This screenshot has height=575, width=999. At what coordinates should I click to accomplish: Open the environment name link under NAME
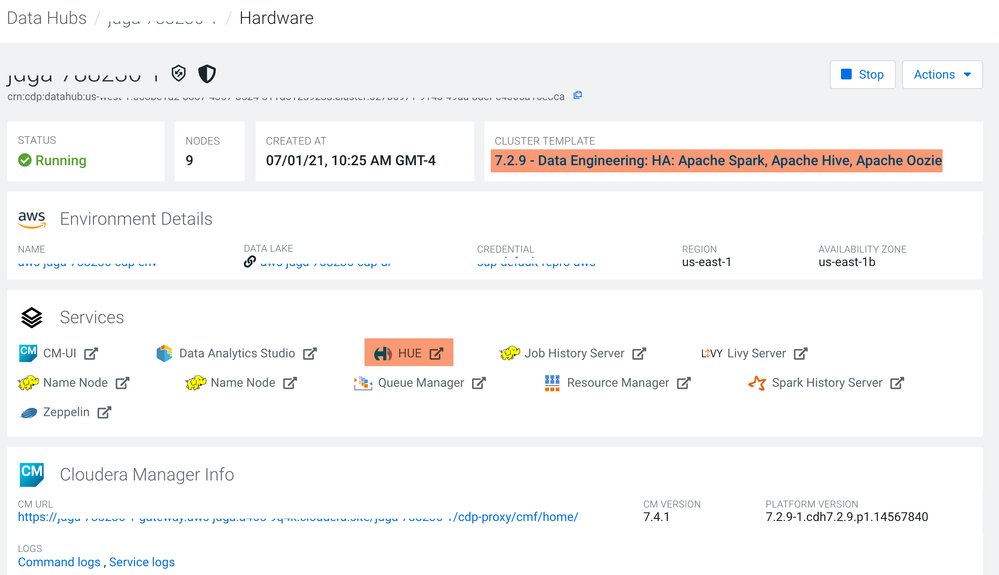87,262
